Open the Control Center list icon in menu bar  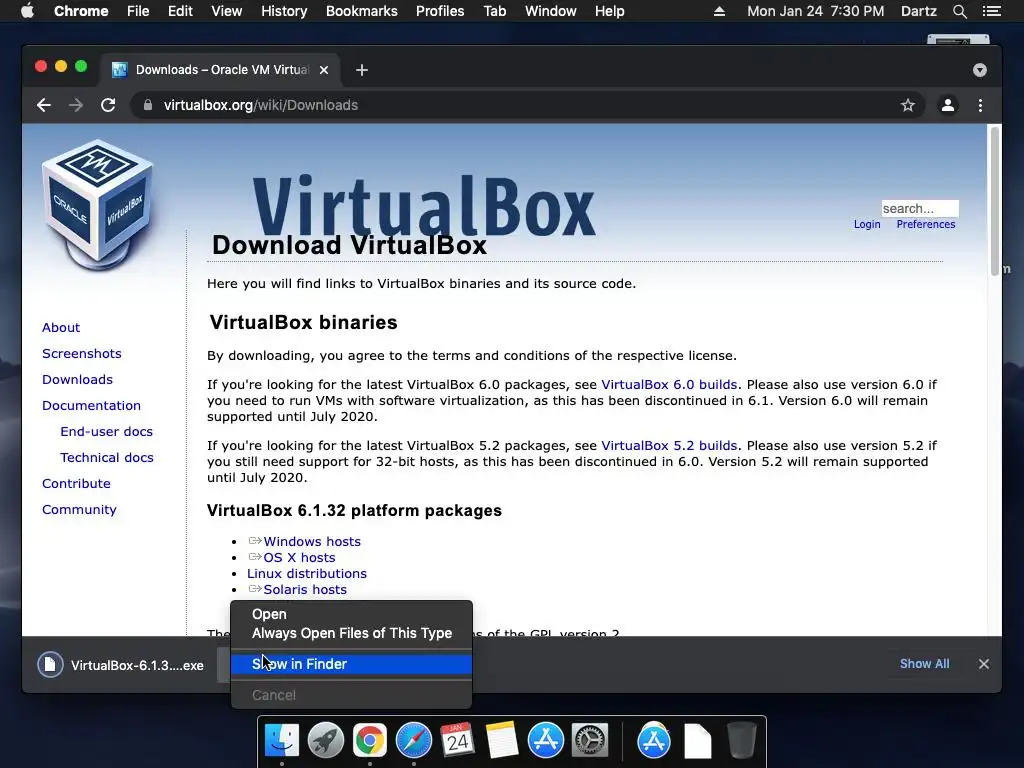991,11
